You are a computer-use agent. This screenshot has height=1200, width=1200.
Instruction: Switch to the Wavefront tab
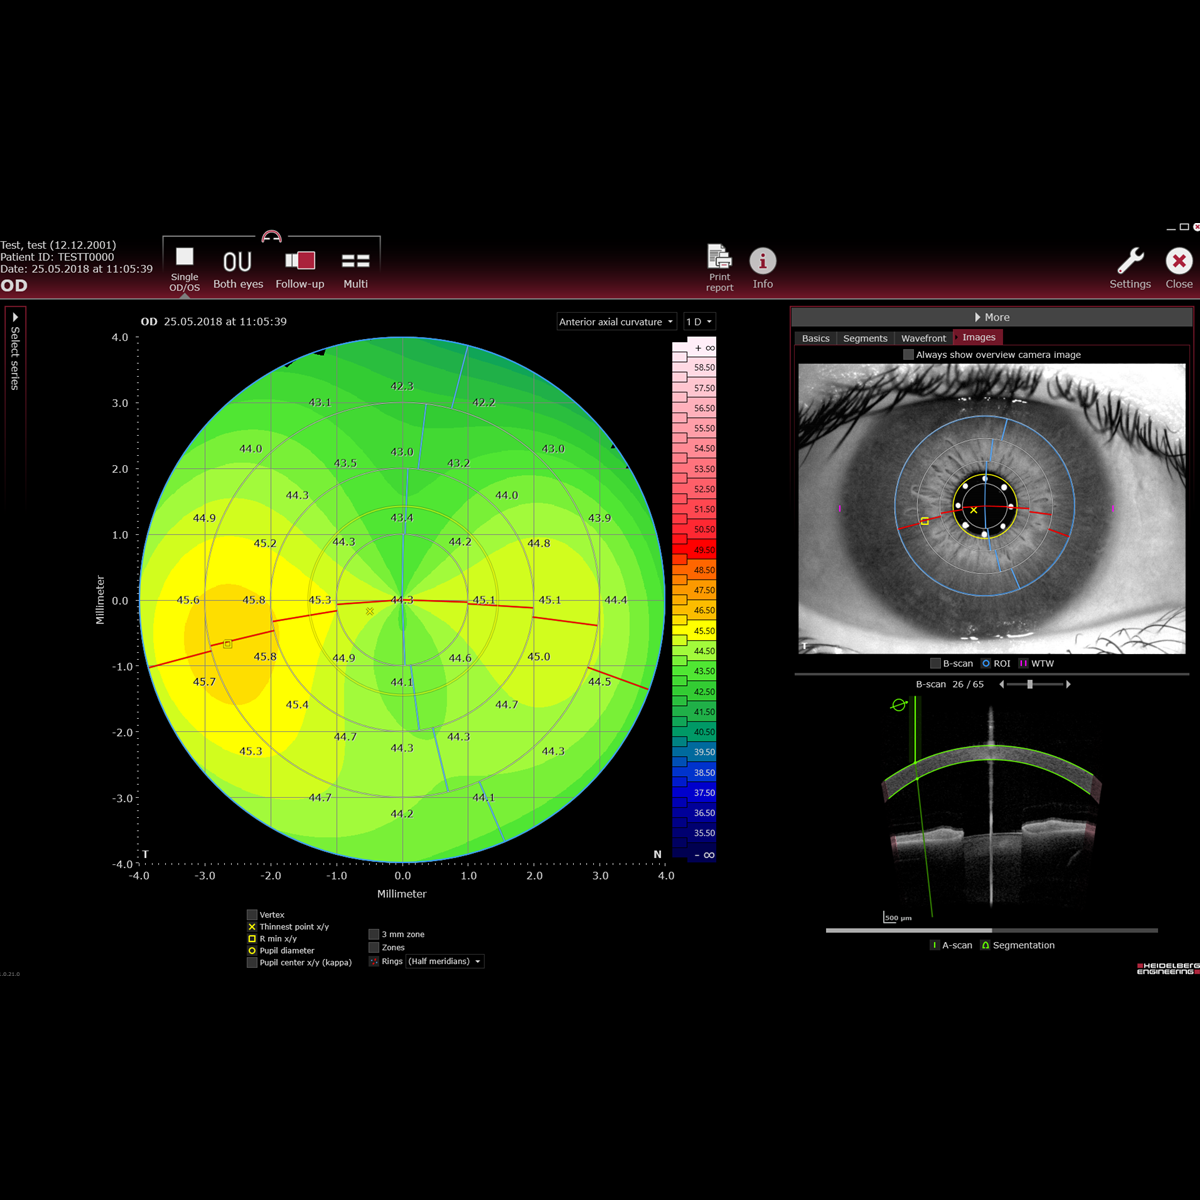click(923, 338)
